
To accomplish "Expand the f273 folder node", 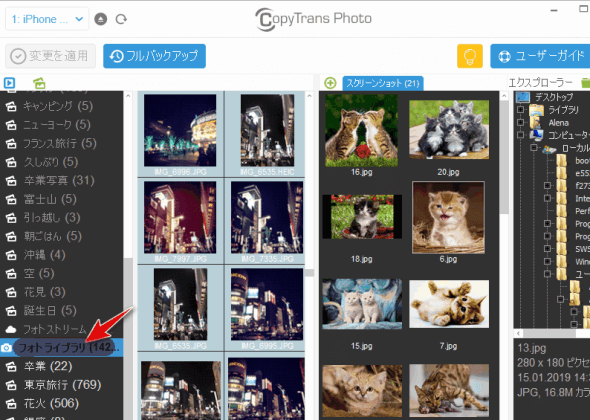I will click(x=547, y=186).
